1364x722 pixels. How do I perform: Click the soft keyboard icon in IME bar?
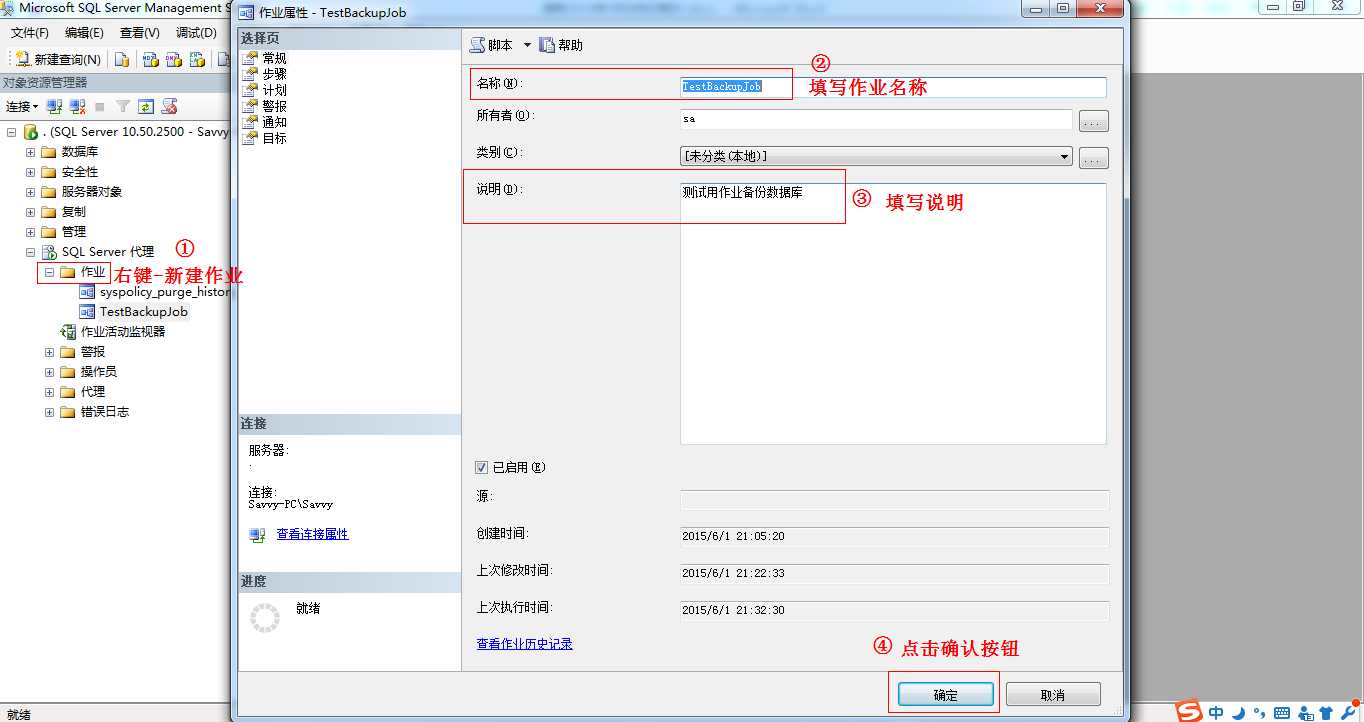(x=1281, y=713)
